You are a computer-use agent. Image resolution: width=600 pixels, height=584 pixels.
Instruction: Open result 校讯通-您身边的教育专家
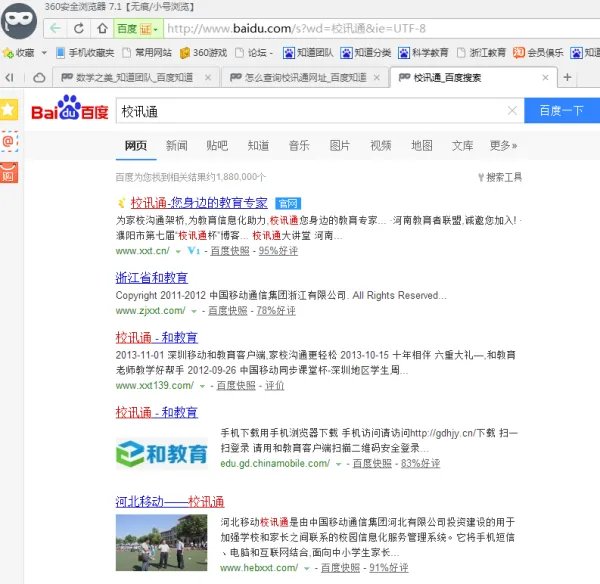pyautogui.click(x=199, y=203)
